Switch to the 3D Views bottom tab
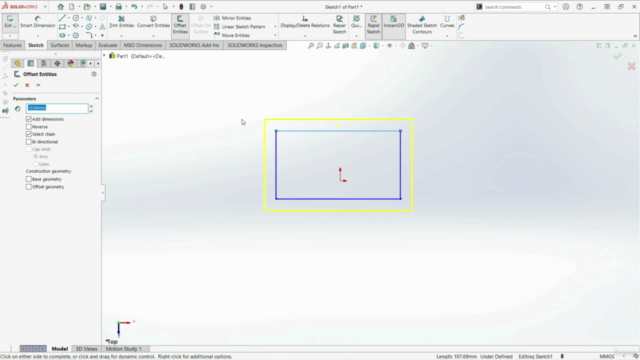 click(87, 349)
